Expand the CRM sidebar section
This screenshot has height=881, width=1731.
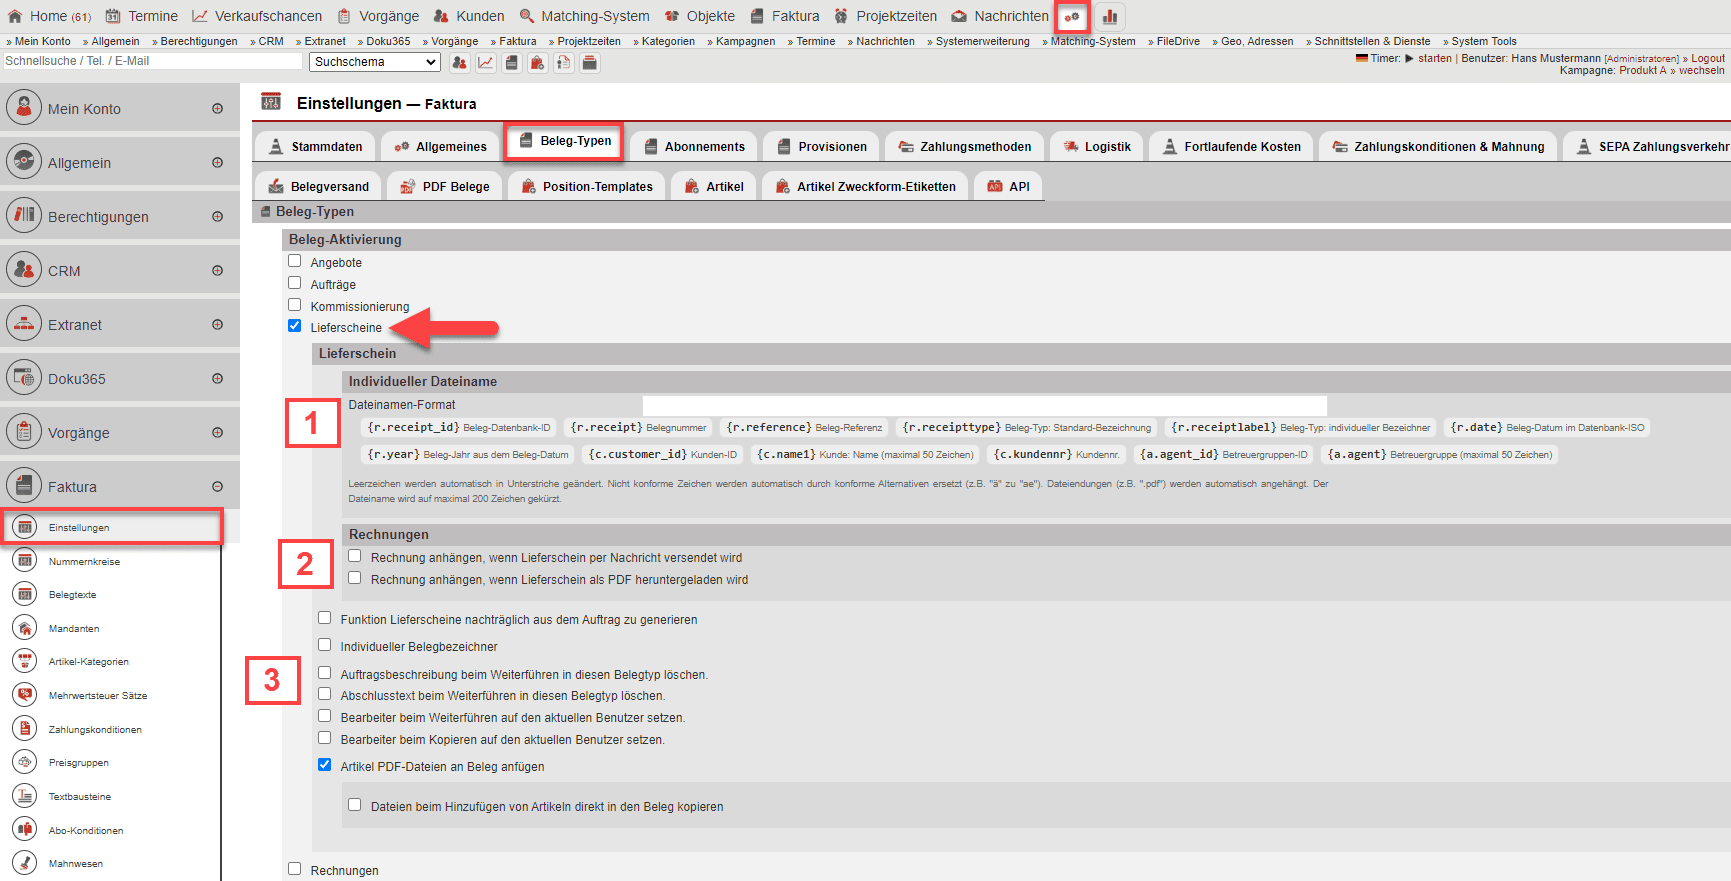tap(217, 271)
